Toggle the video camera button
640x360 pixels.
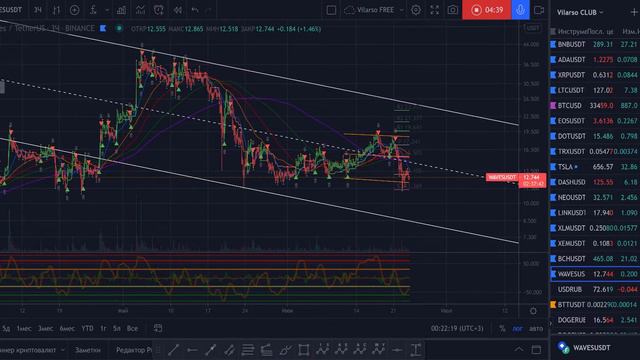point(539,10)
